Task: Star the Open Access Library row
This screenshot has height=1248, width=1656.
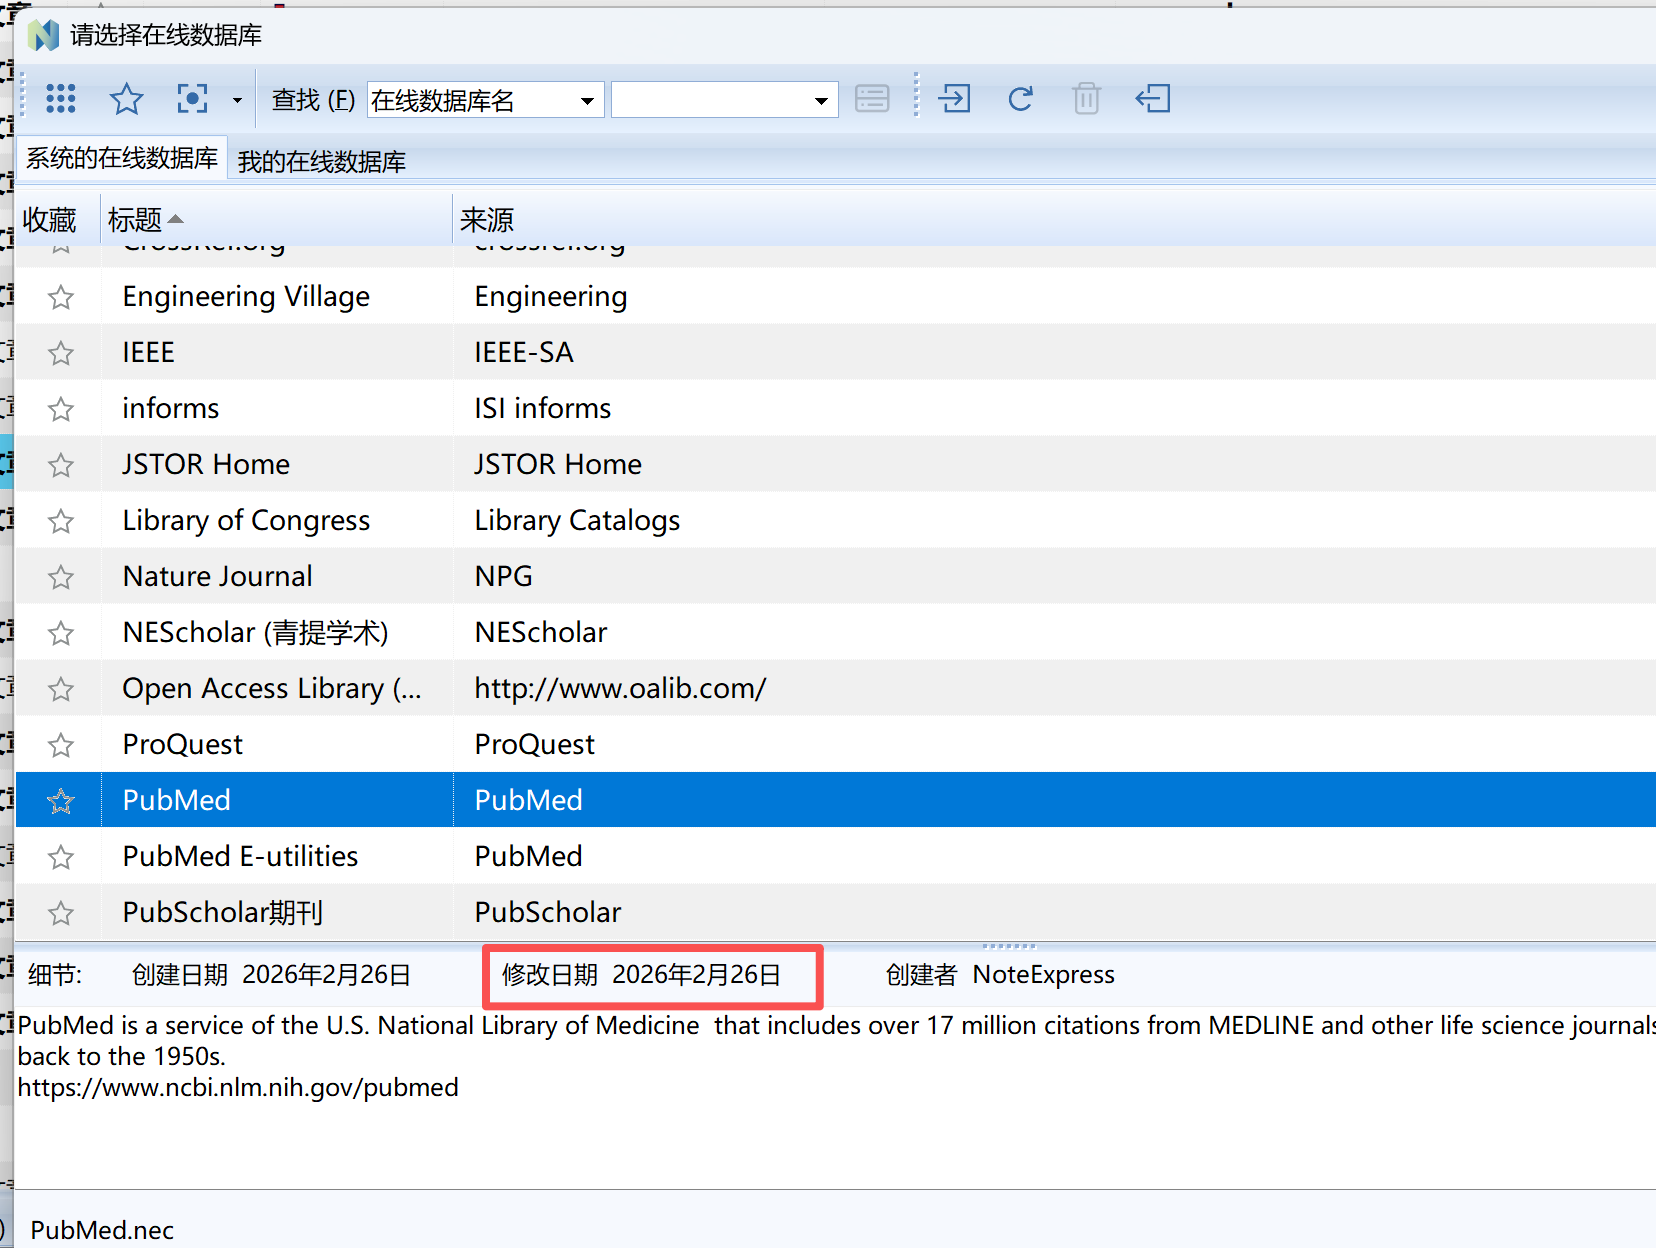Action: tap(61, 689)
